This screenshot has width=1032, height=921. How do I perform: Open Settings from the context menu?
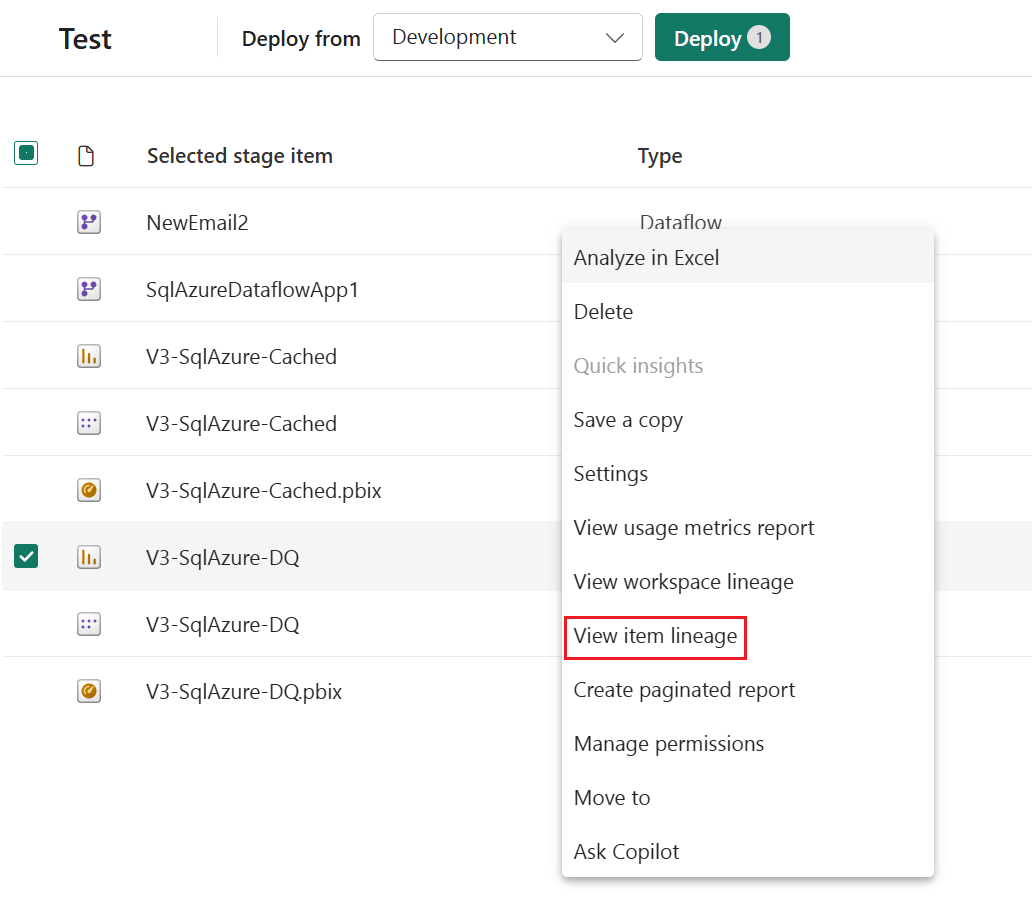click(x=610, y=473)
